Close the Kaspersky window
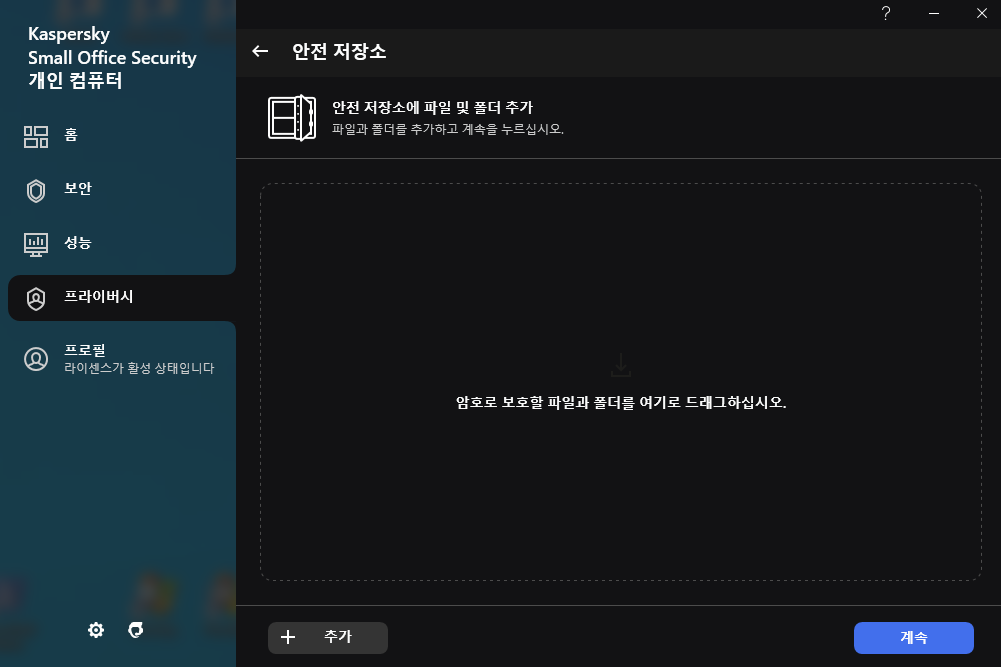Viewport: 1001px width, 667px height. (x=981, y=13)
